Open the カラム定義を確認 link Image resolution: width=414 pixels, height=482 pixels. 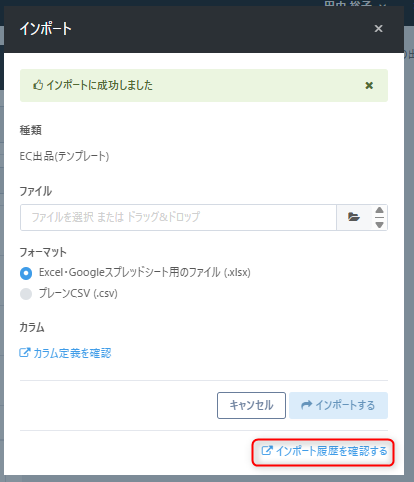click(65, 353)
